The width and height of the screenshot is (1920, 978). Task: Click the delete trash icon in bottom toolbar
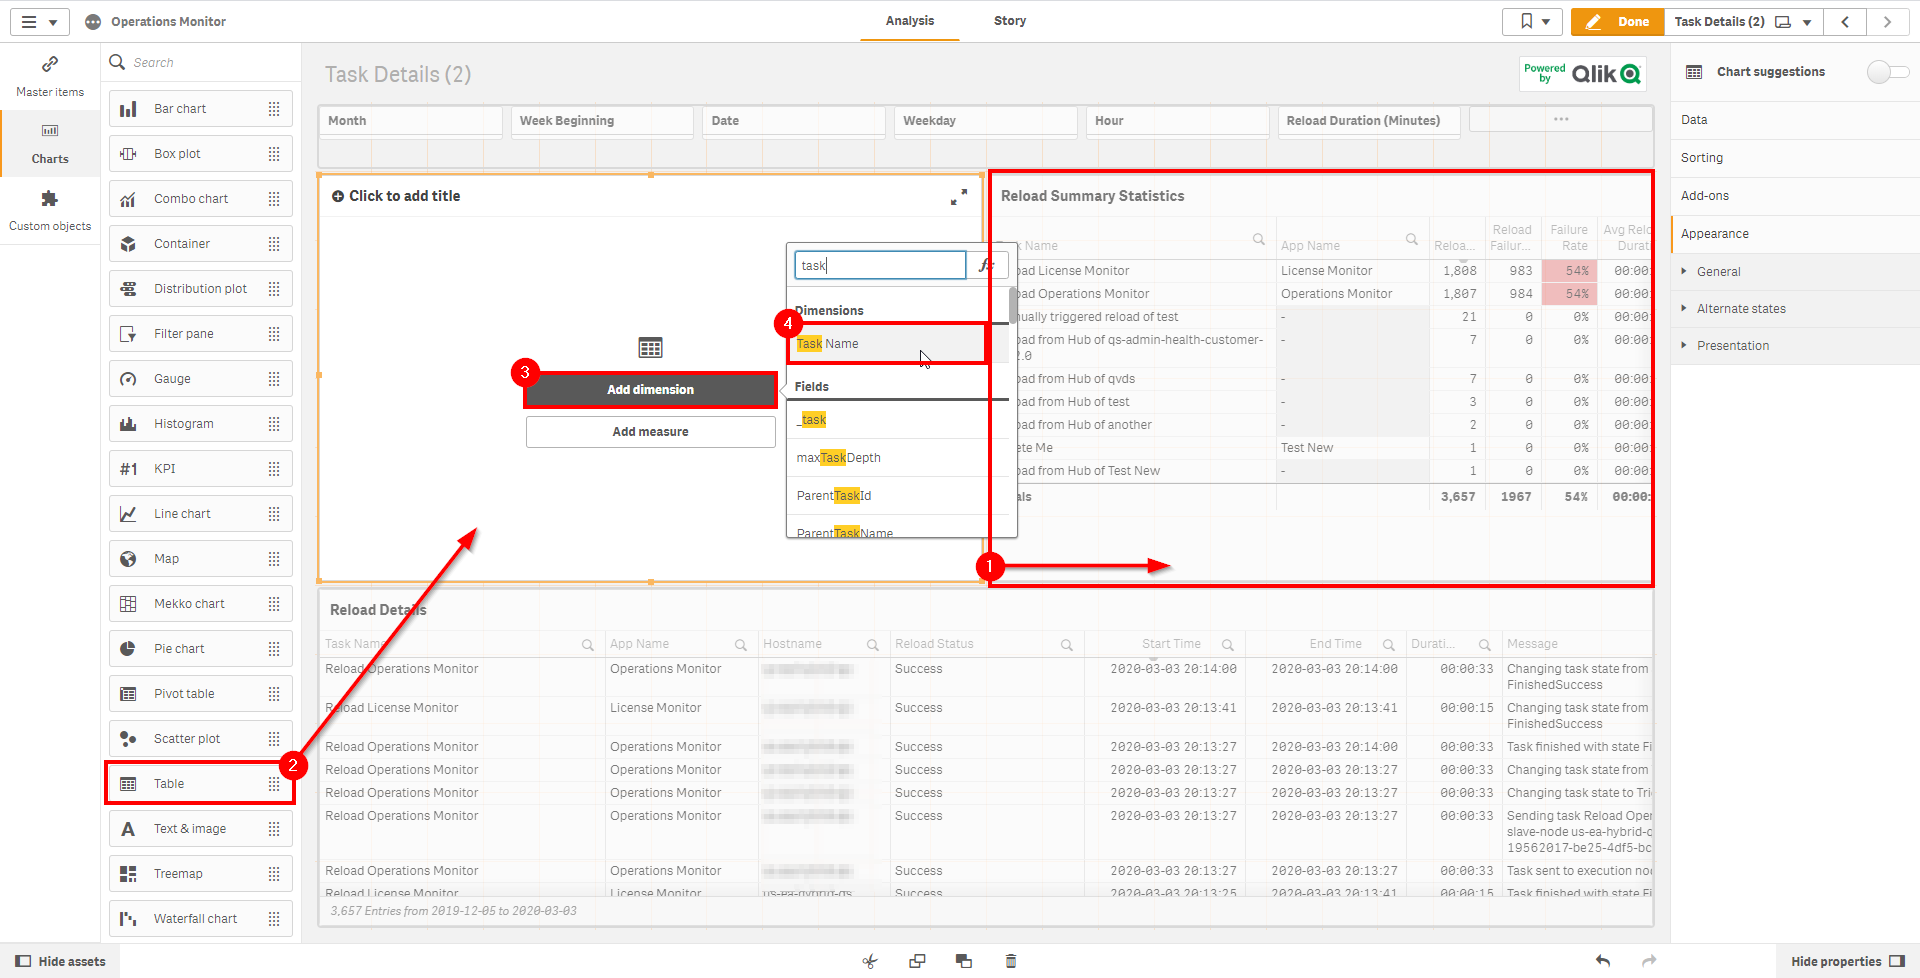(1010, 961)
